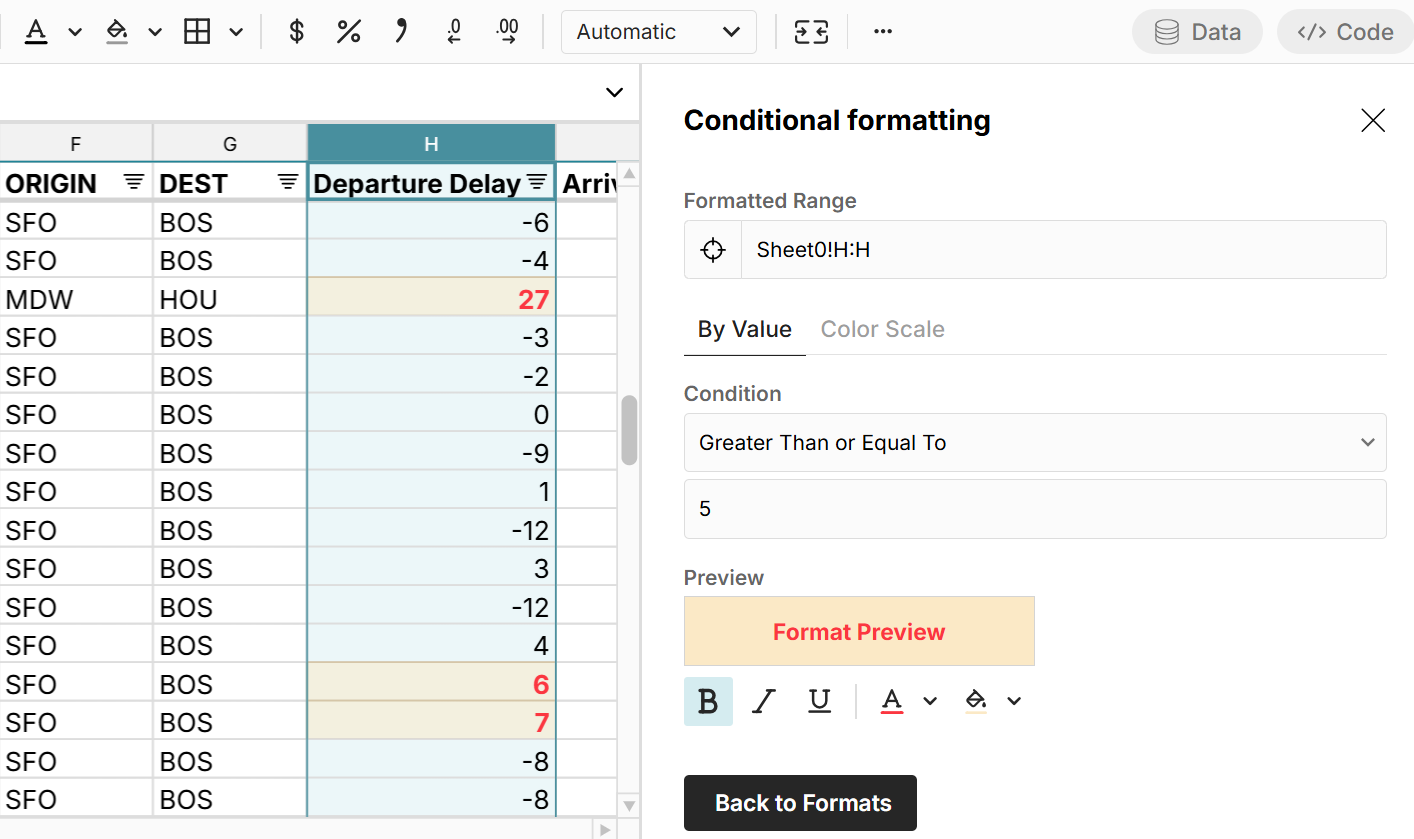This screenshot has height=839, width=1414.
Task: Open the filter icon on Departure Delay column
Action: 538,182
